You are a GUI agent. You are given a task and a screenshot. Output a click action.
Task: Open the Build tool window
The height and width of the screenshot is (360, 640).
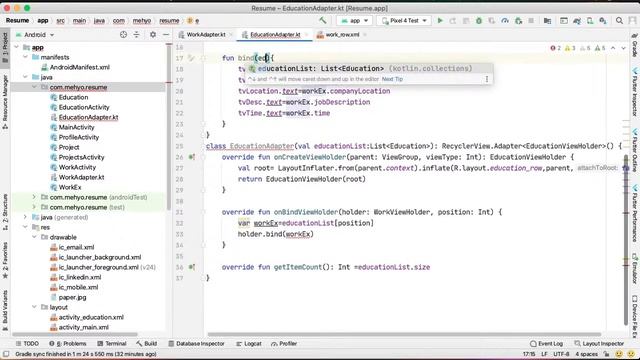(147, 344)
